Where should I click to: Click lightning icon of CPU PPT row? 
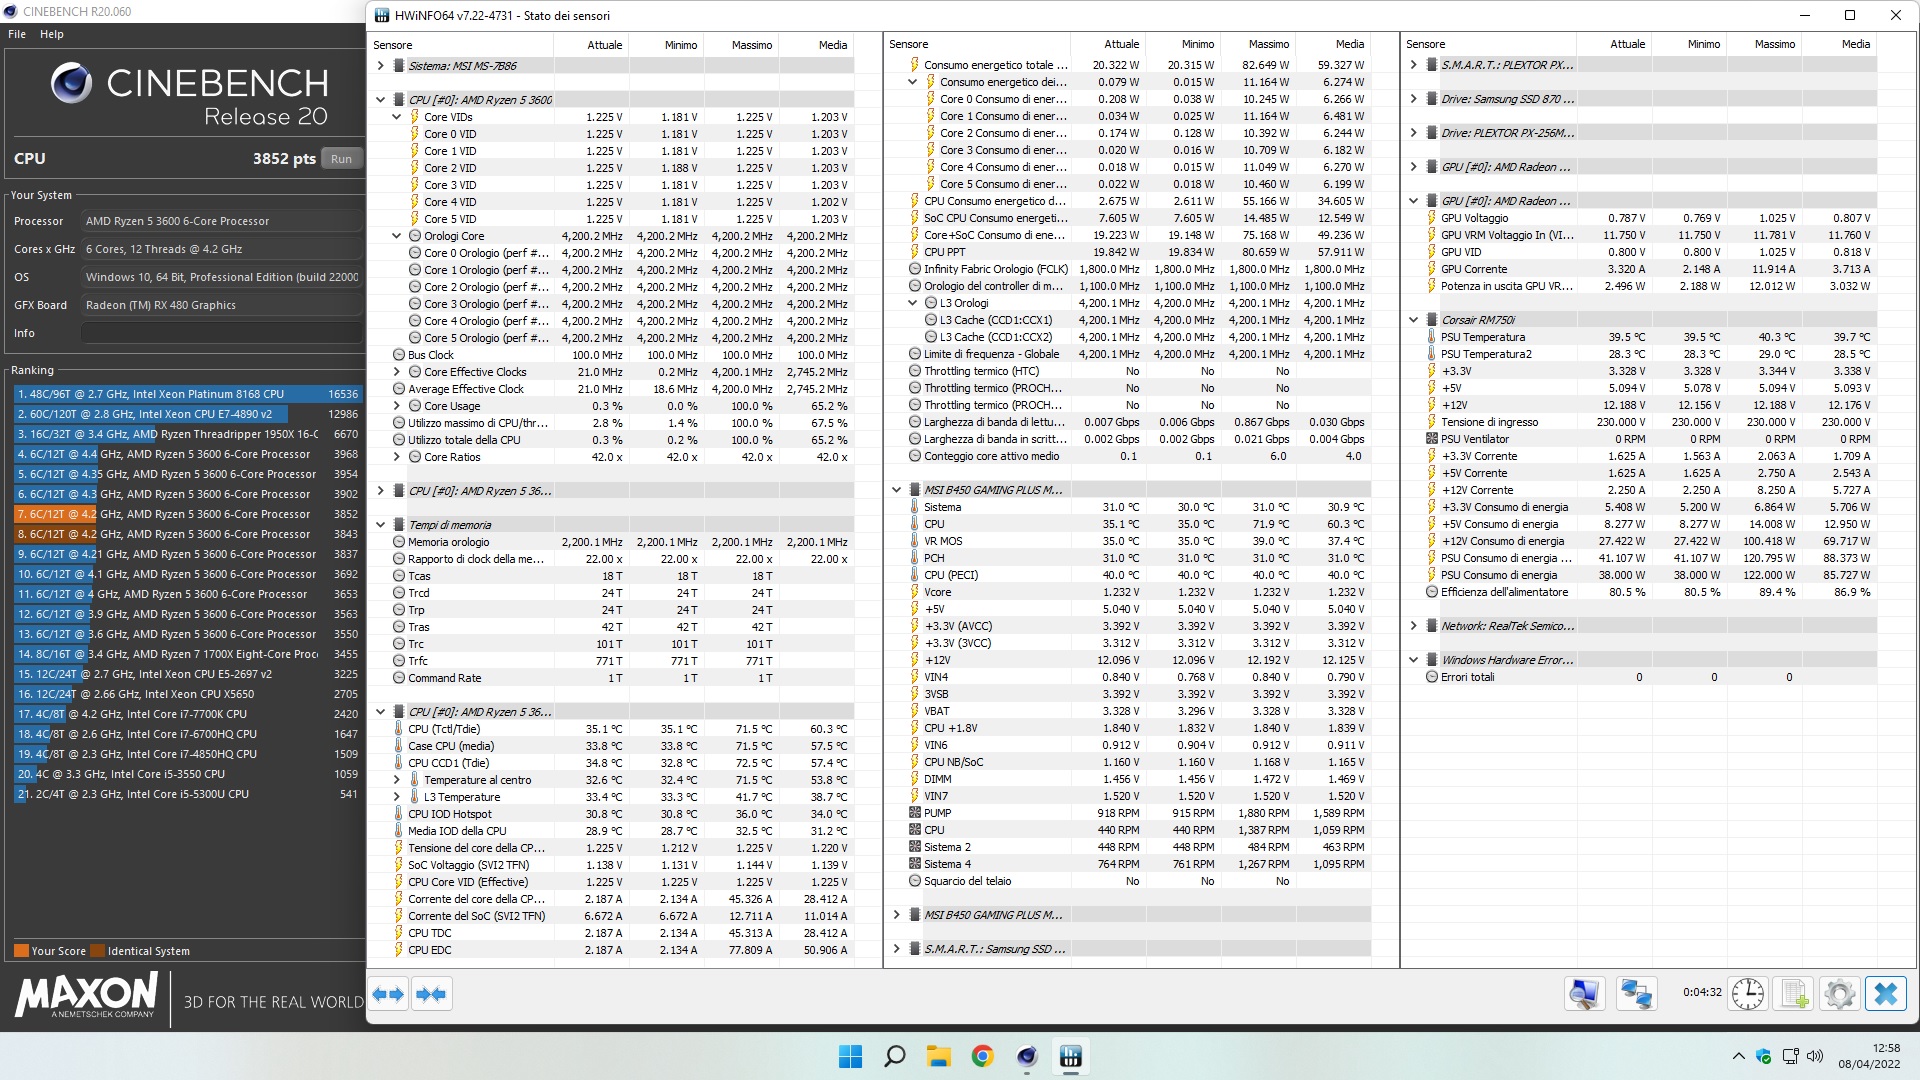914,252
